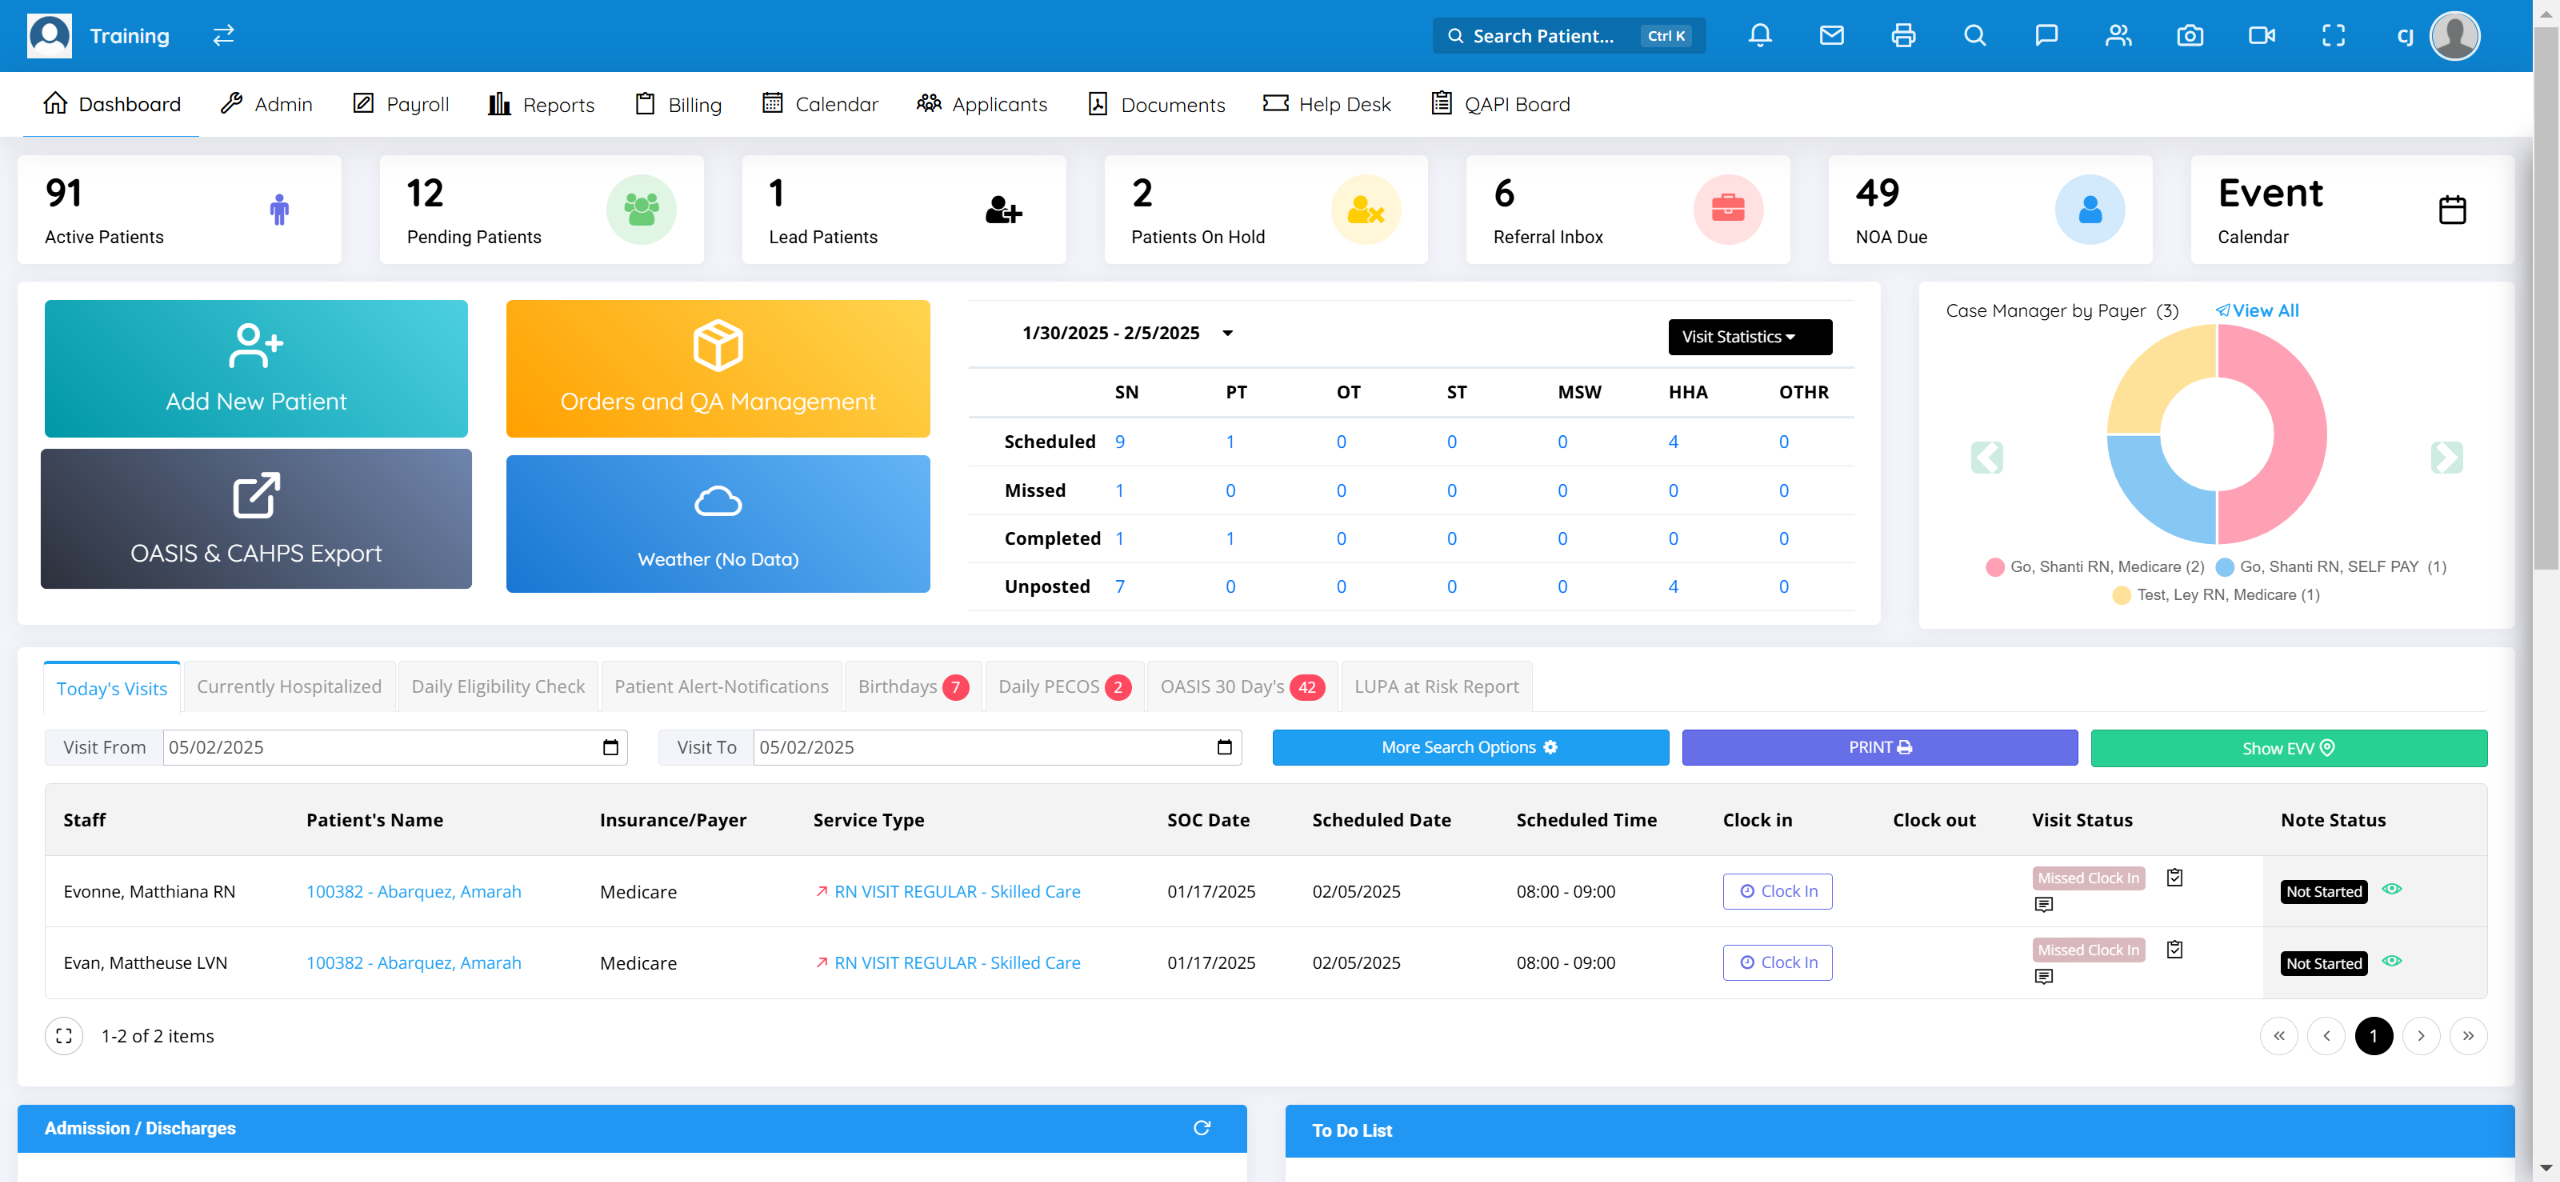The image size is (2560, 1182).
Task: Click More Search Options button
Action: coord(1470,748)
